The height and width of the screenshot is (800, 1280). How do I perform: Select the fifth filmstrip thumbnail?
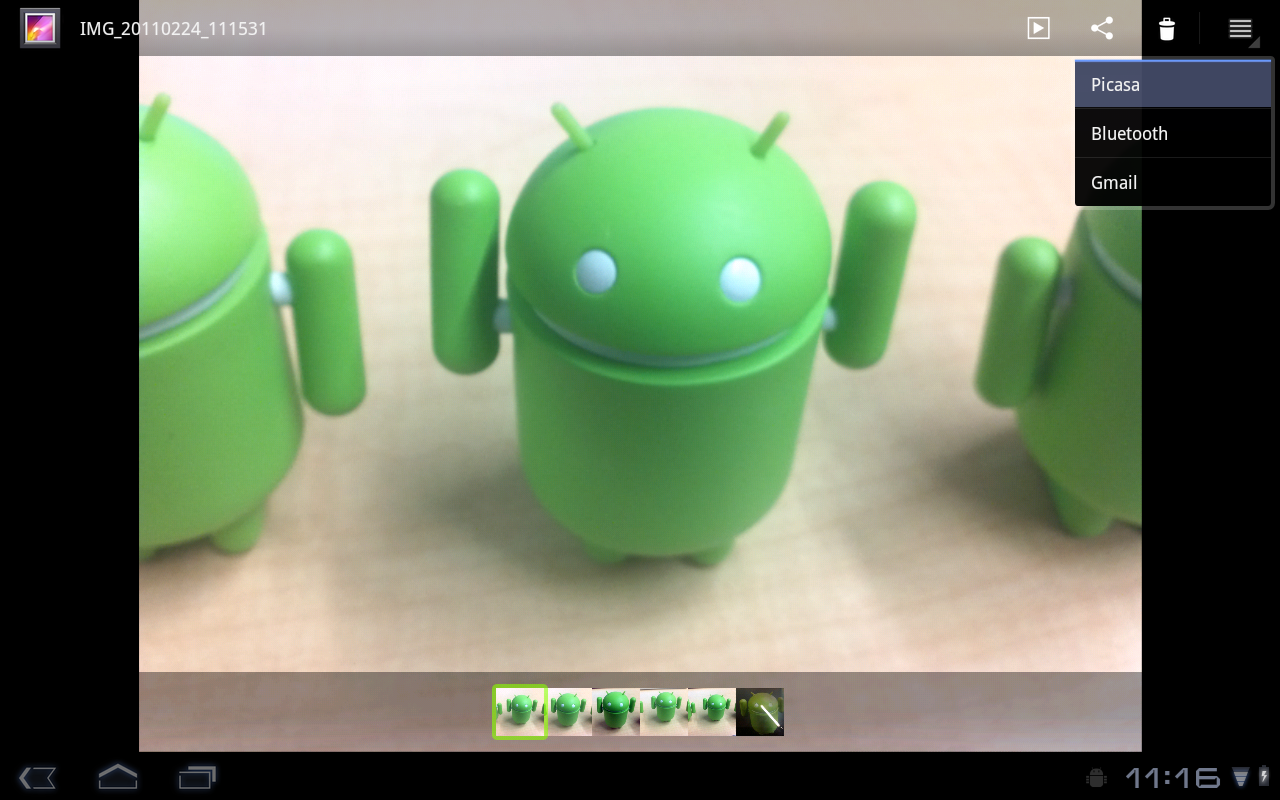click(x=712, y=712)
